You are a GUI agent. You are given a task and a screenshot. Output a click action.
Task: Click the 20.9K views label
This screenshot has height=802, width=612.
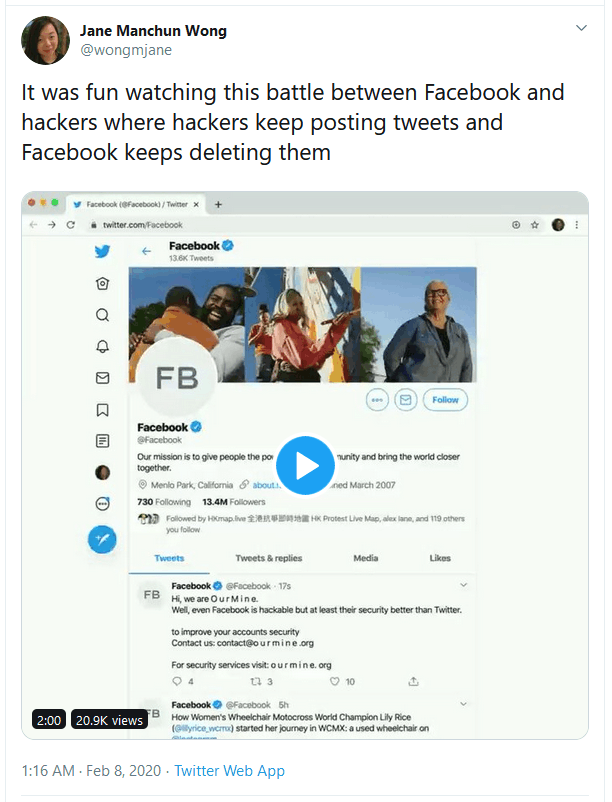coord(110,720)
